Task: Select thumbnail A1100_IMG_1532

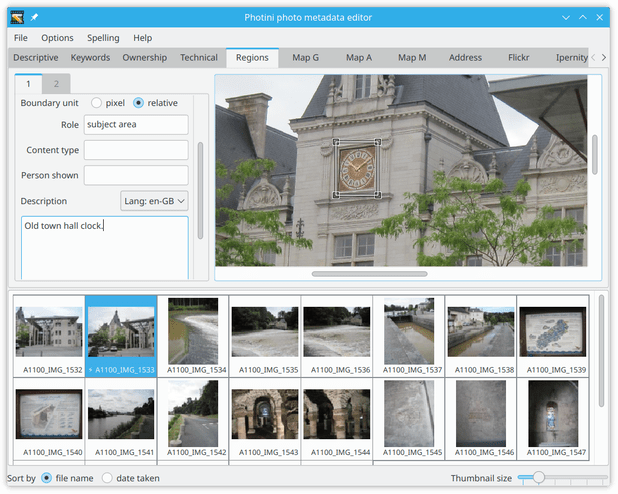Action: tap(49, 336)
